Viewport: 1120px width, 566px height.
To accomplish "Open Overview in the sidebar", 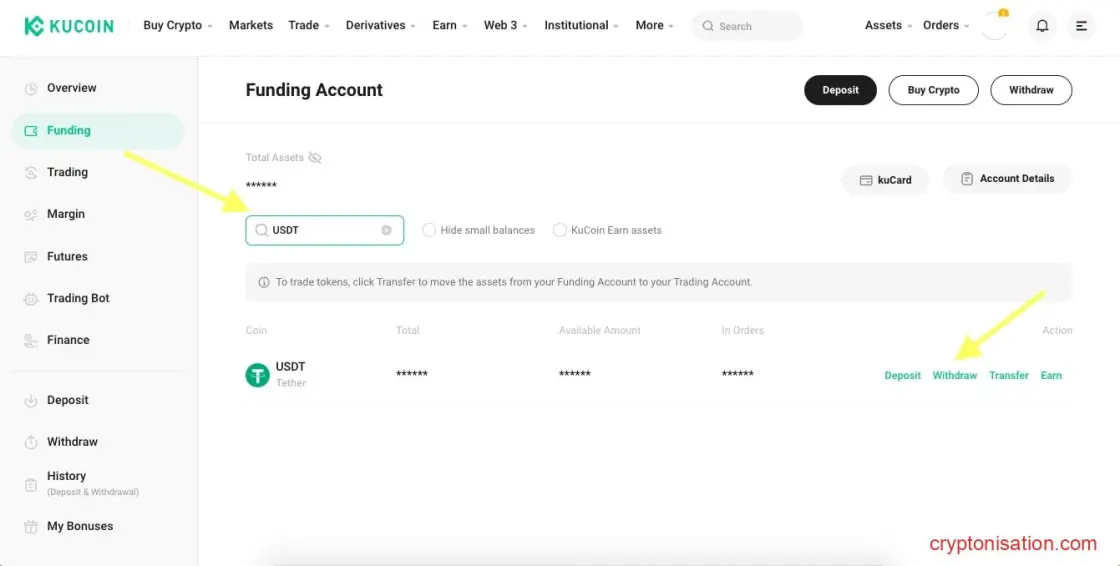I will tap(71, 88).
